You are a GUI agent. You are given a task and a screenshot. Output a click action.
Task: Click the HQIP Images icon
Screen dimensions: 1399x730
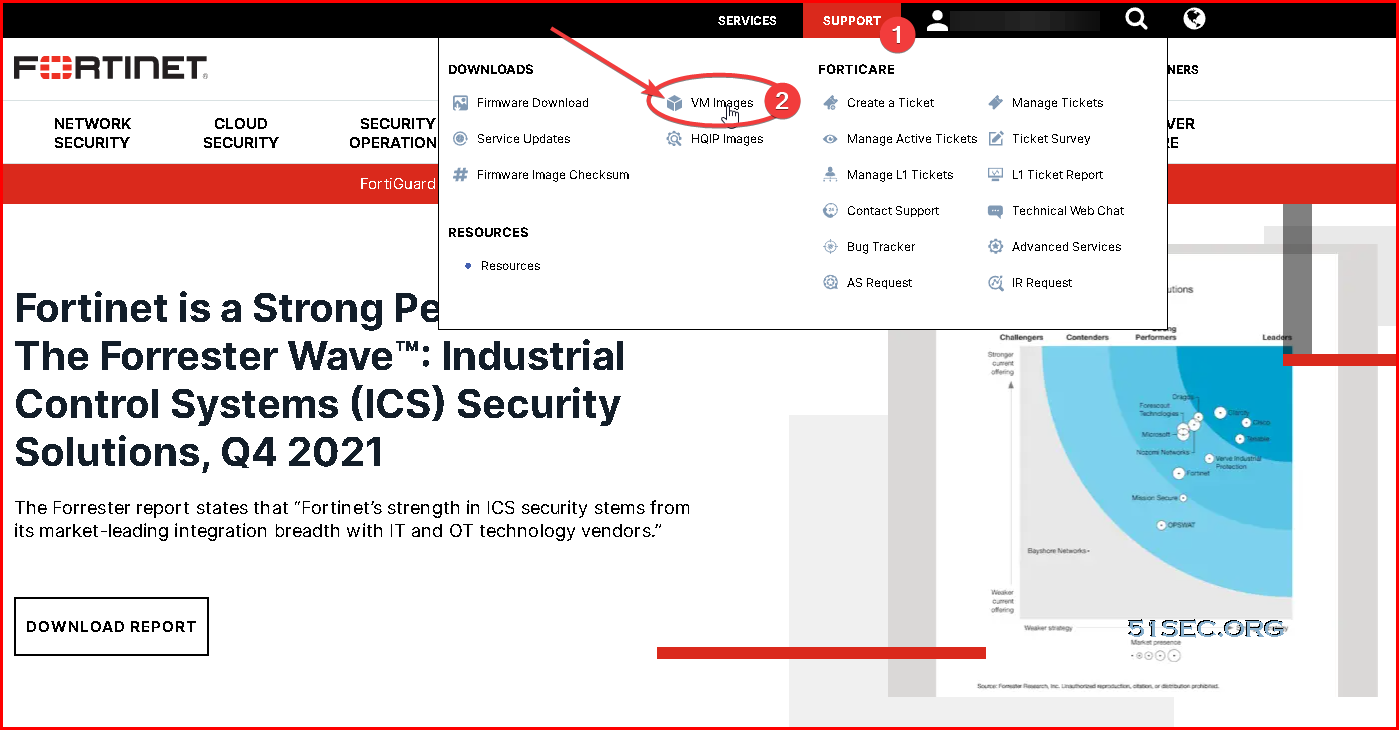coord(674,139)
